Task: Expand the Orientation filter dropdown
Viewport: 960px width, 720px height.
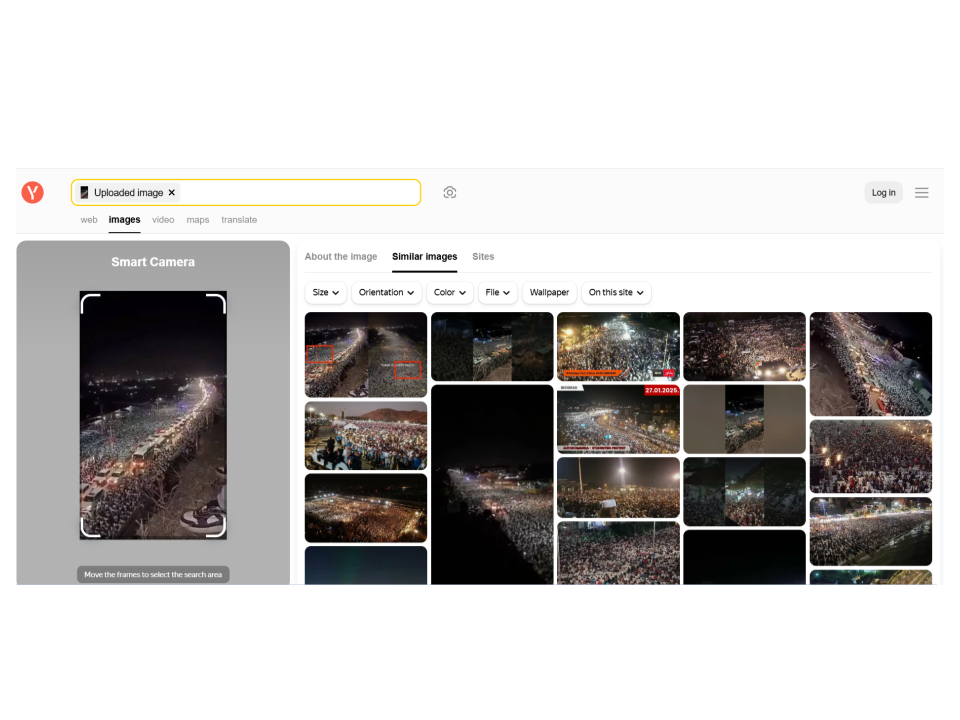Action: tap(386, 293)
